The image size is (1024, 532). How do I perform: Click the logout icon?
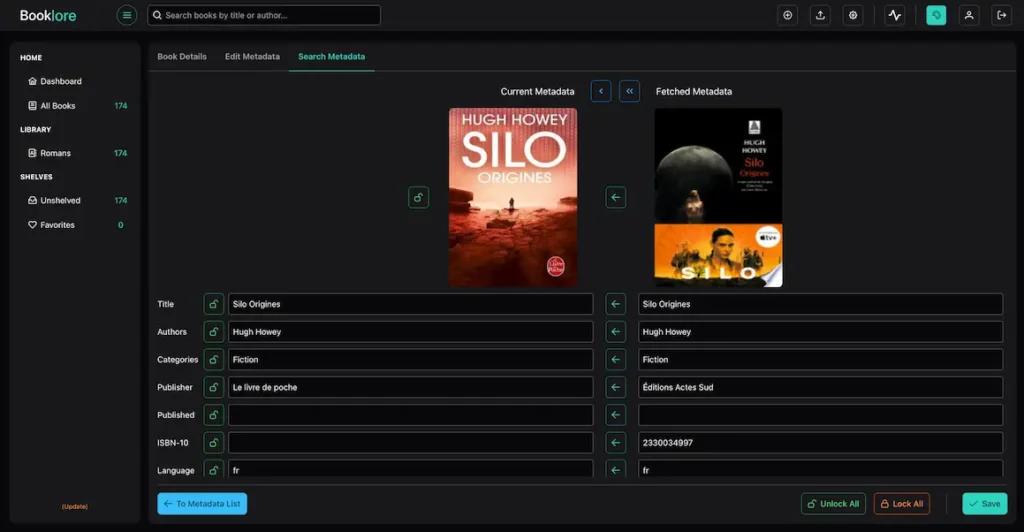coord(1002,15)
